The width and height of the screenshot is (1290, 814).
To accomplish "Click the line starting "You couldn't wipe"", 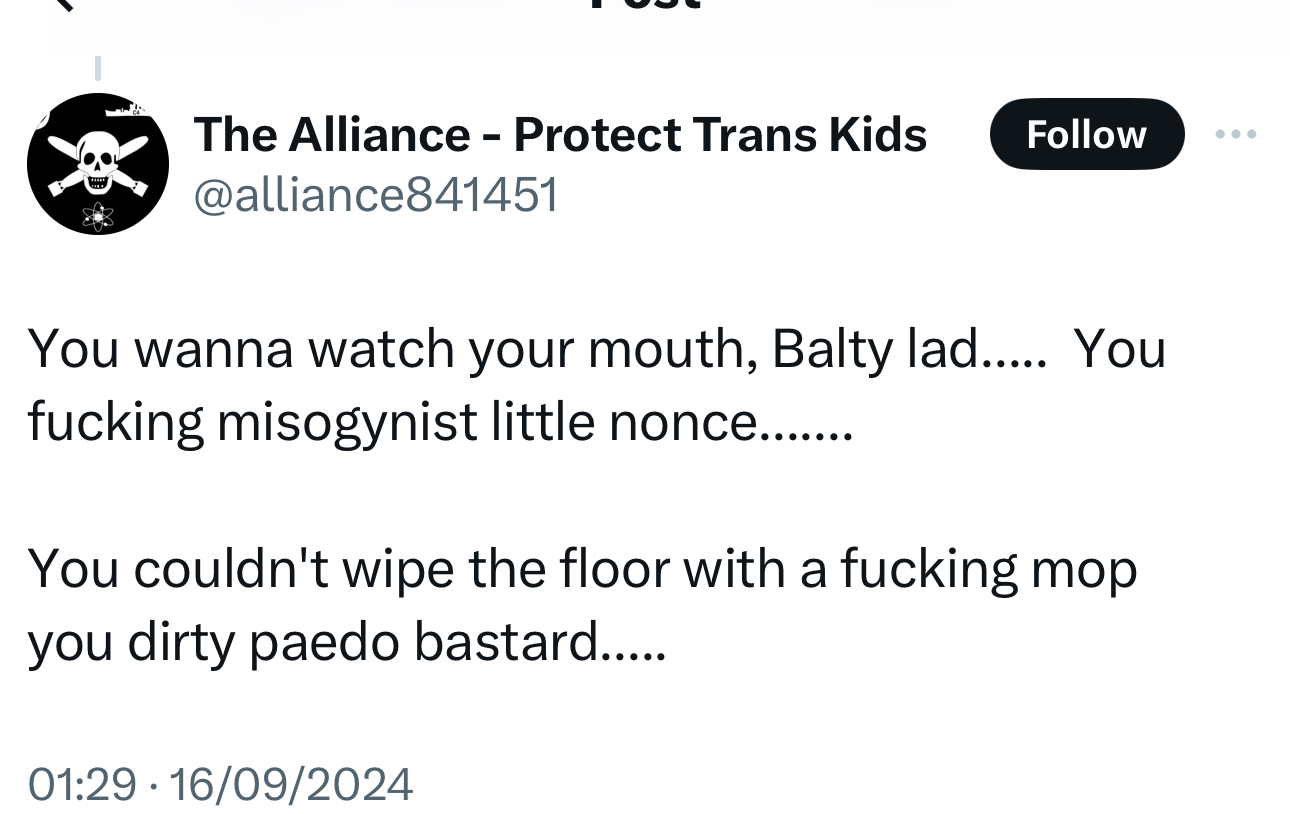I will (x=582, y=568).
